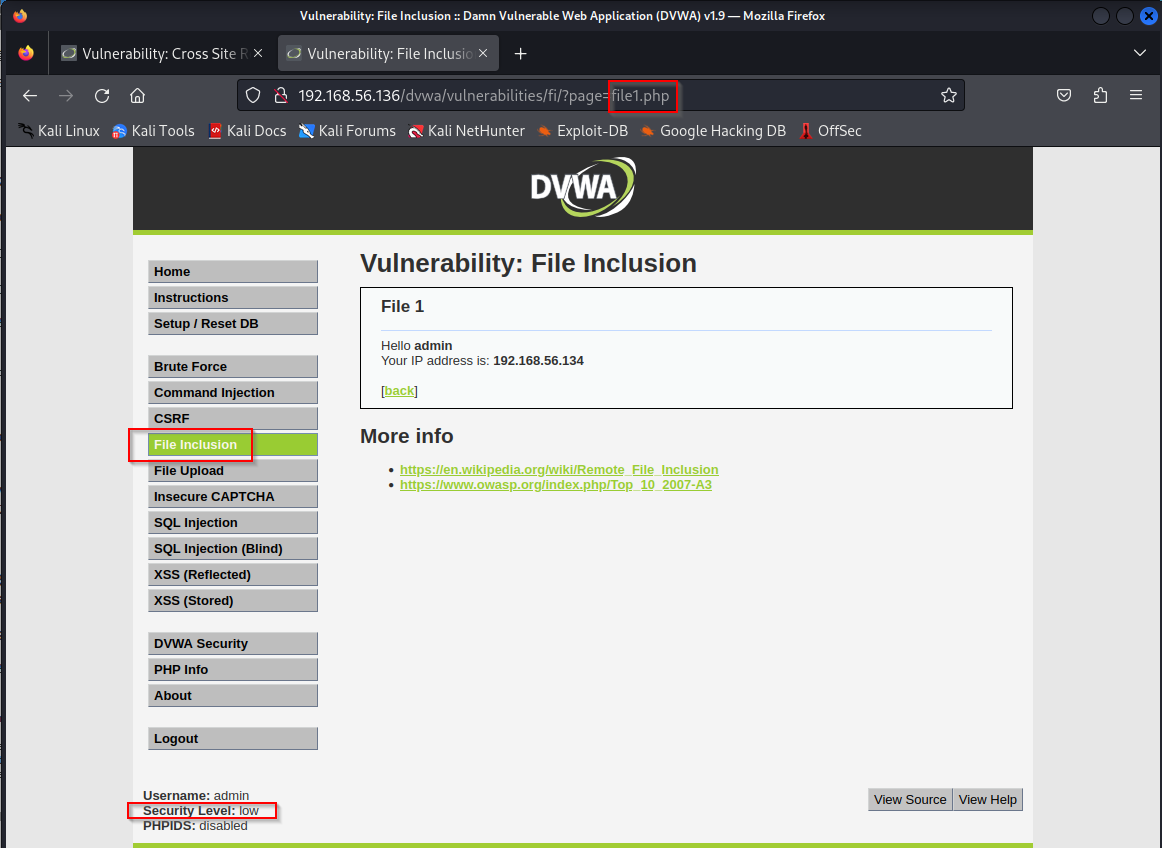
Task: Click the Firefox back arrow
Action: (30, 96)
